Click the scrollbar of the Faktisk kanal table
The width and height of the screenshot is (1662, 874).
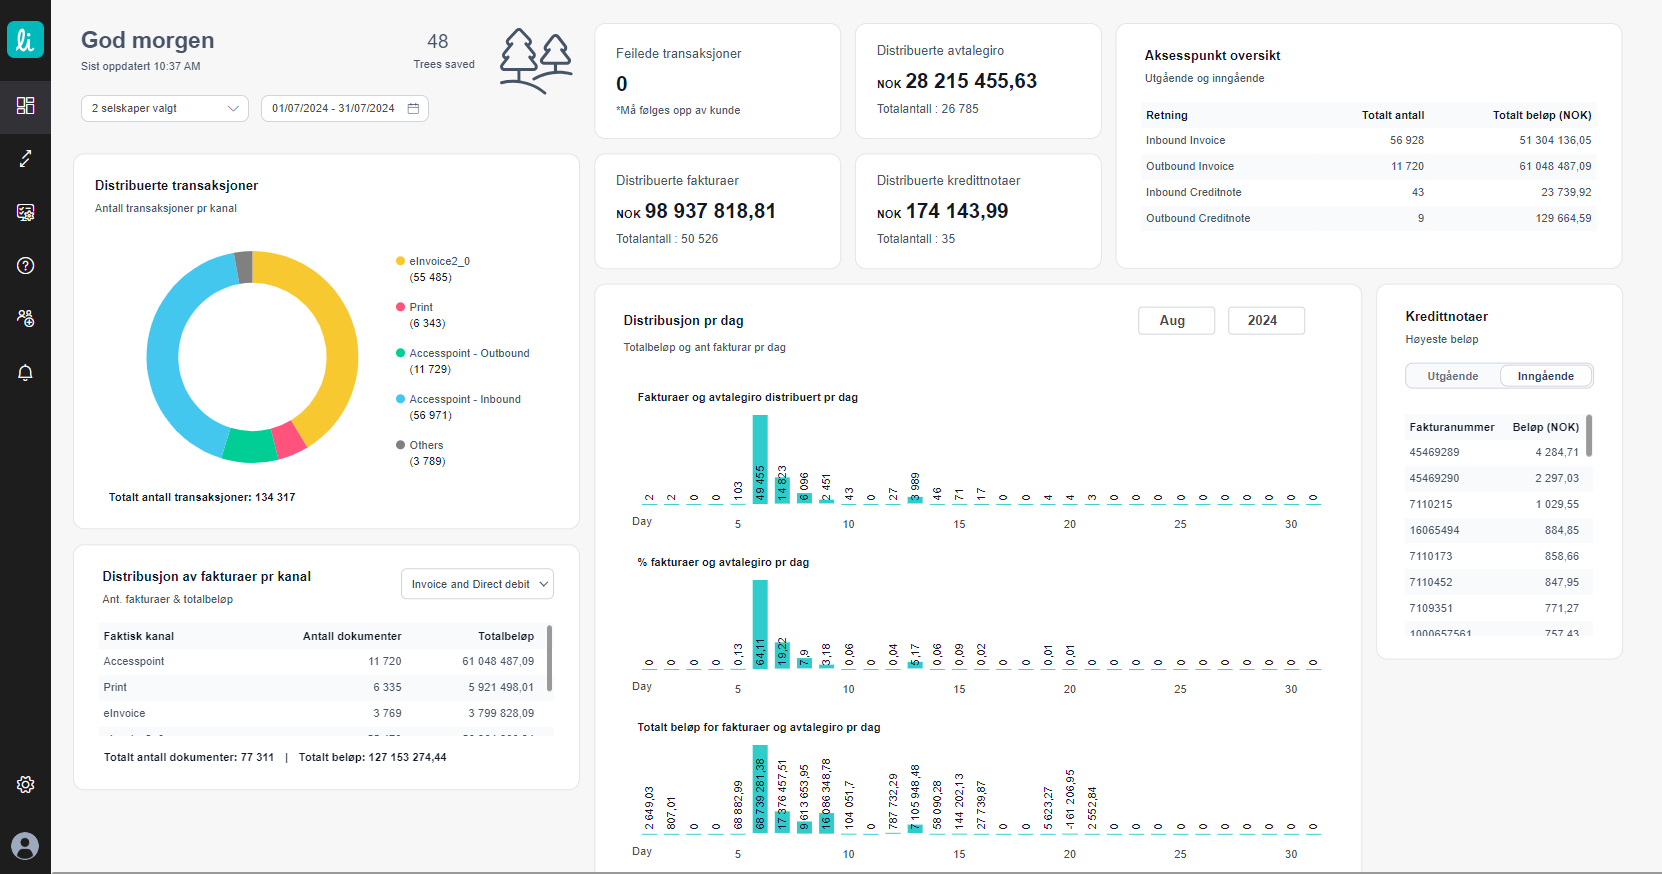550,657
